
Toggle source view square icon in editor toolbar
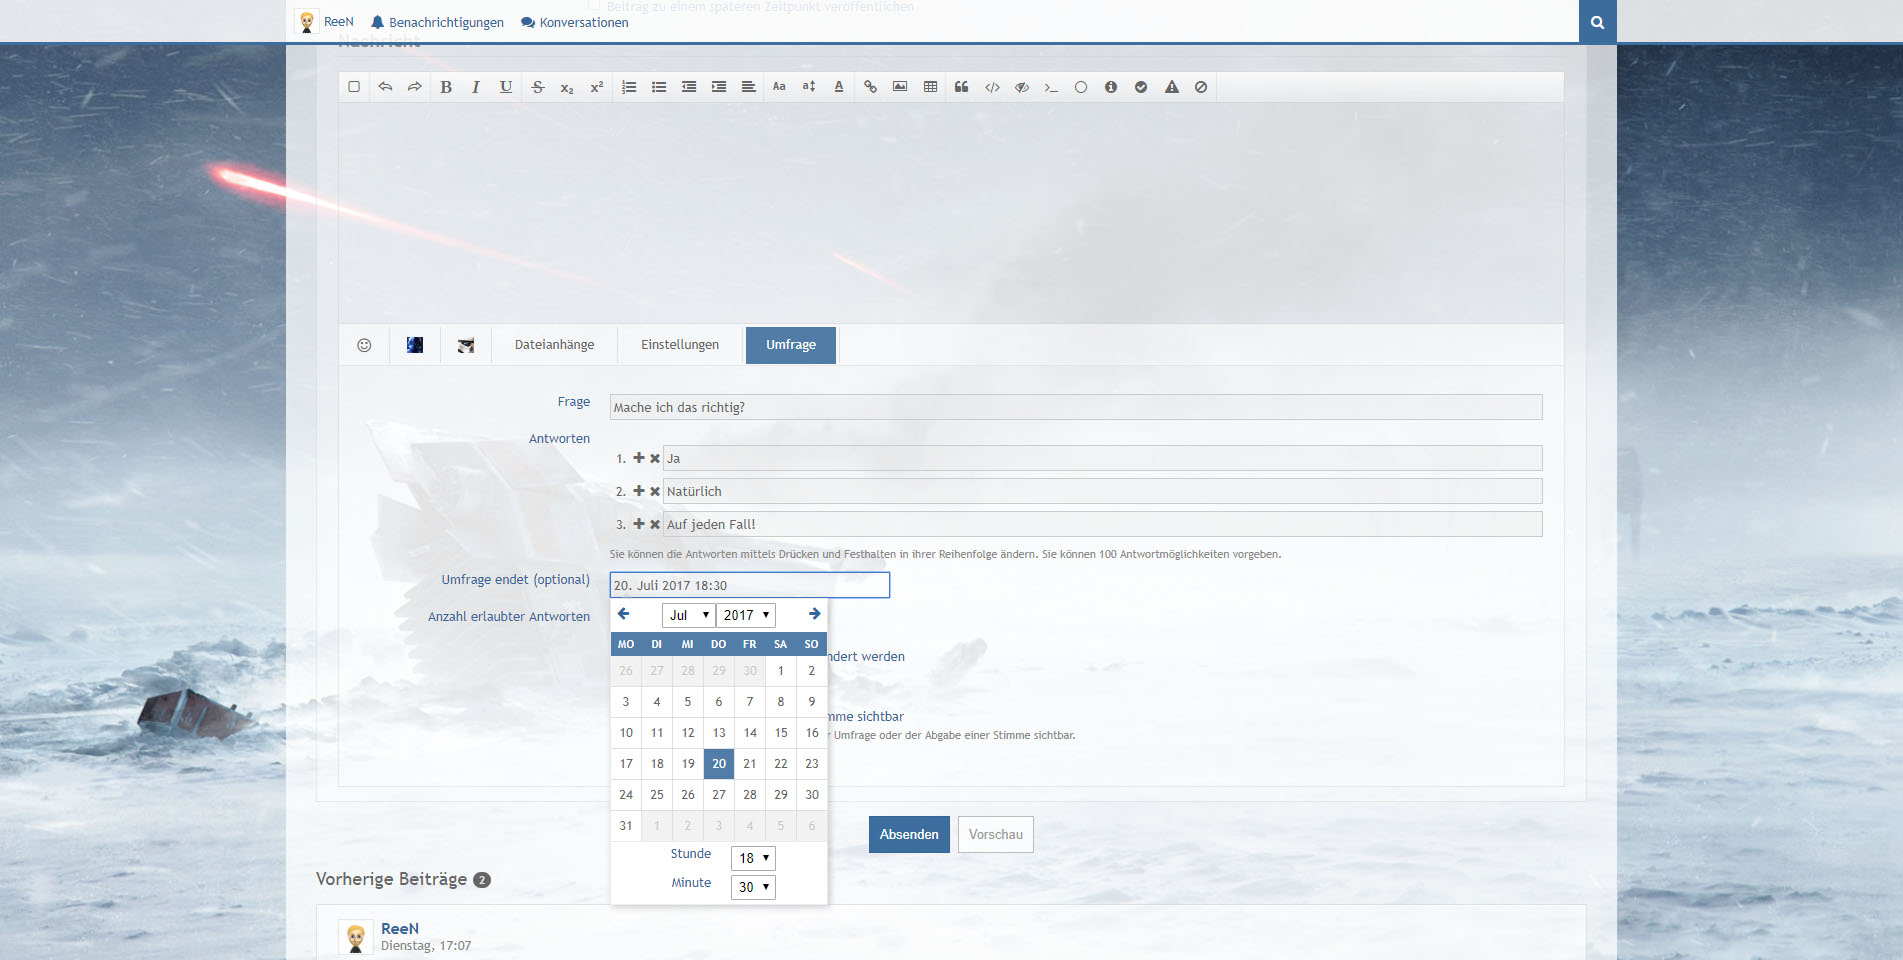(354, 87)
